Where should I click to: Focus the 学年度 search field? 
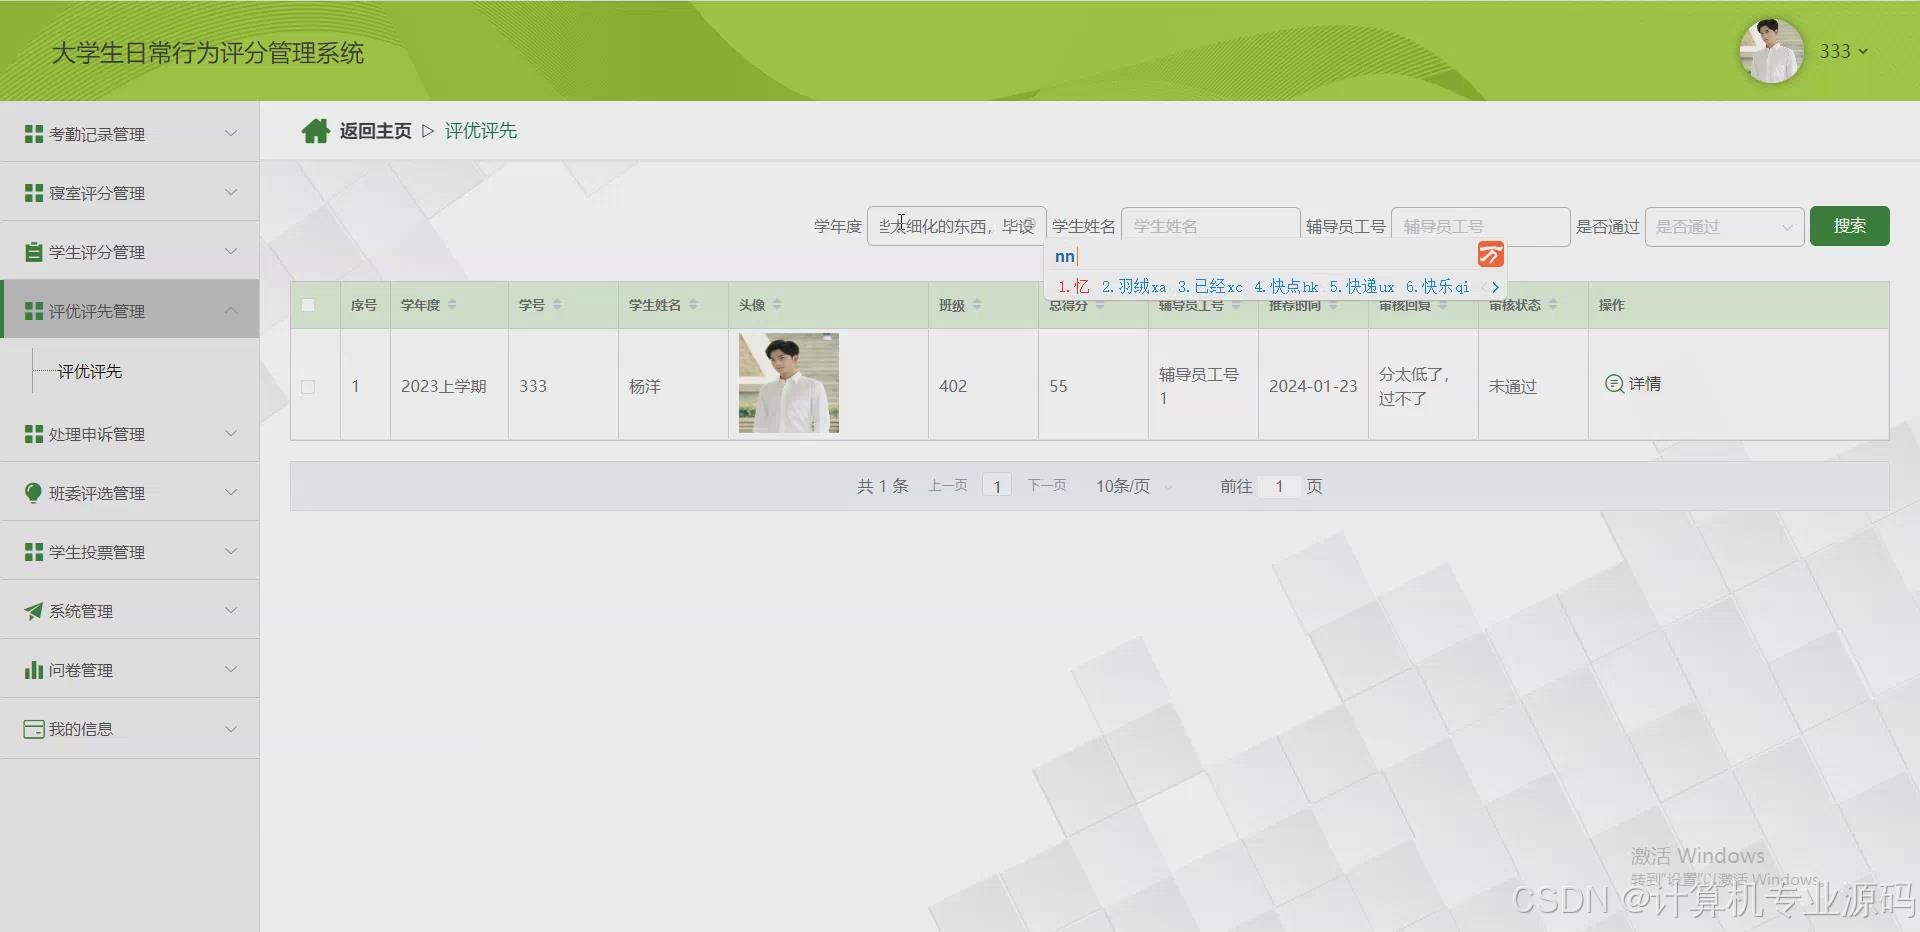[x=956, y=227]
